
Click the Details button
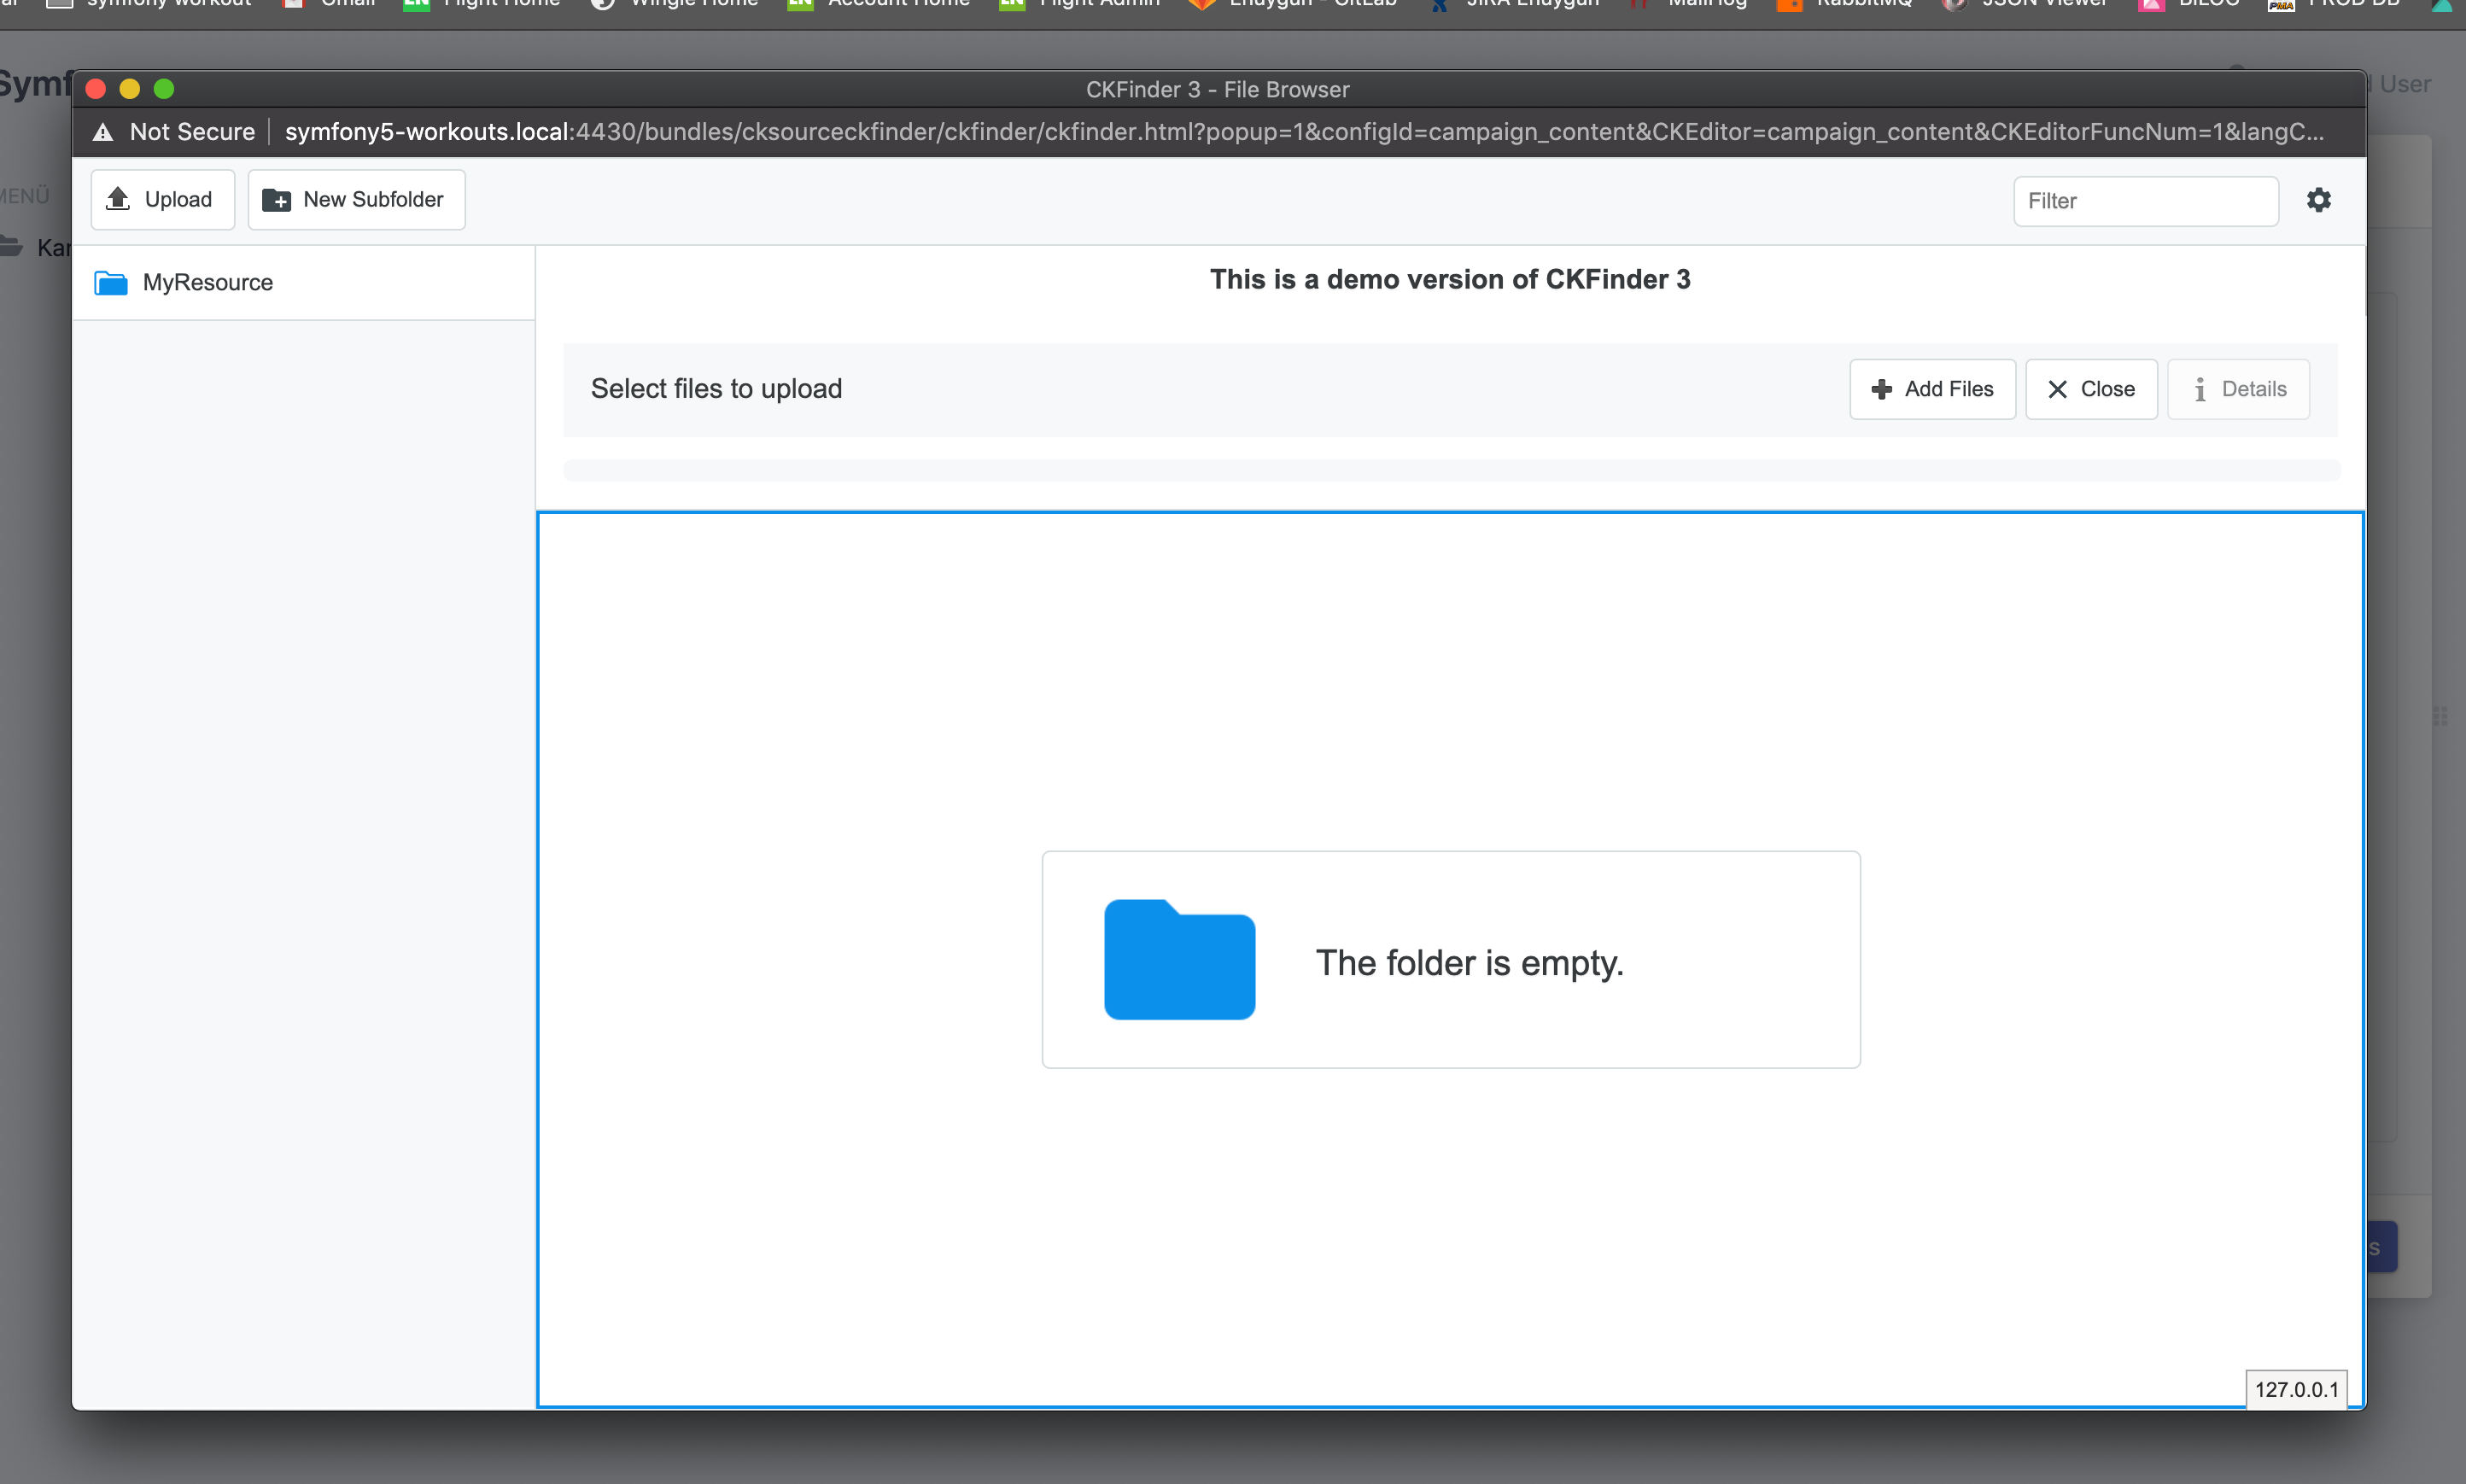[2237, 389]
